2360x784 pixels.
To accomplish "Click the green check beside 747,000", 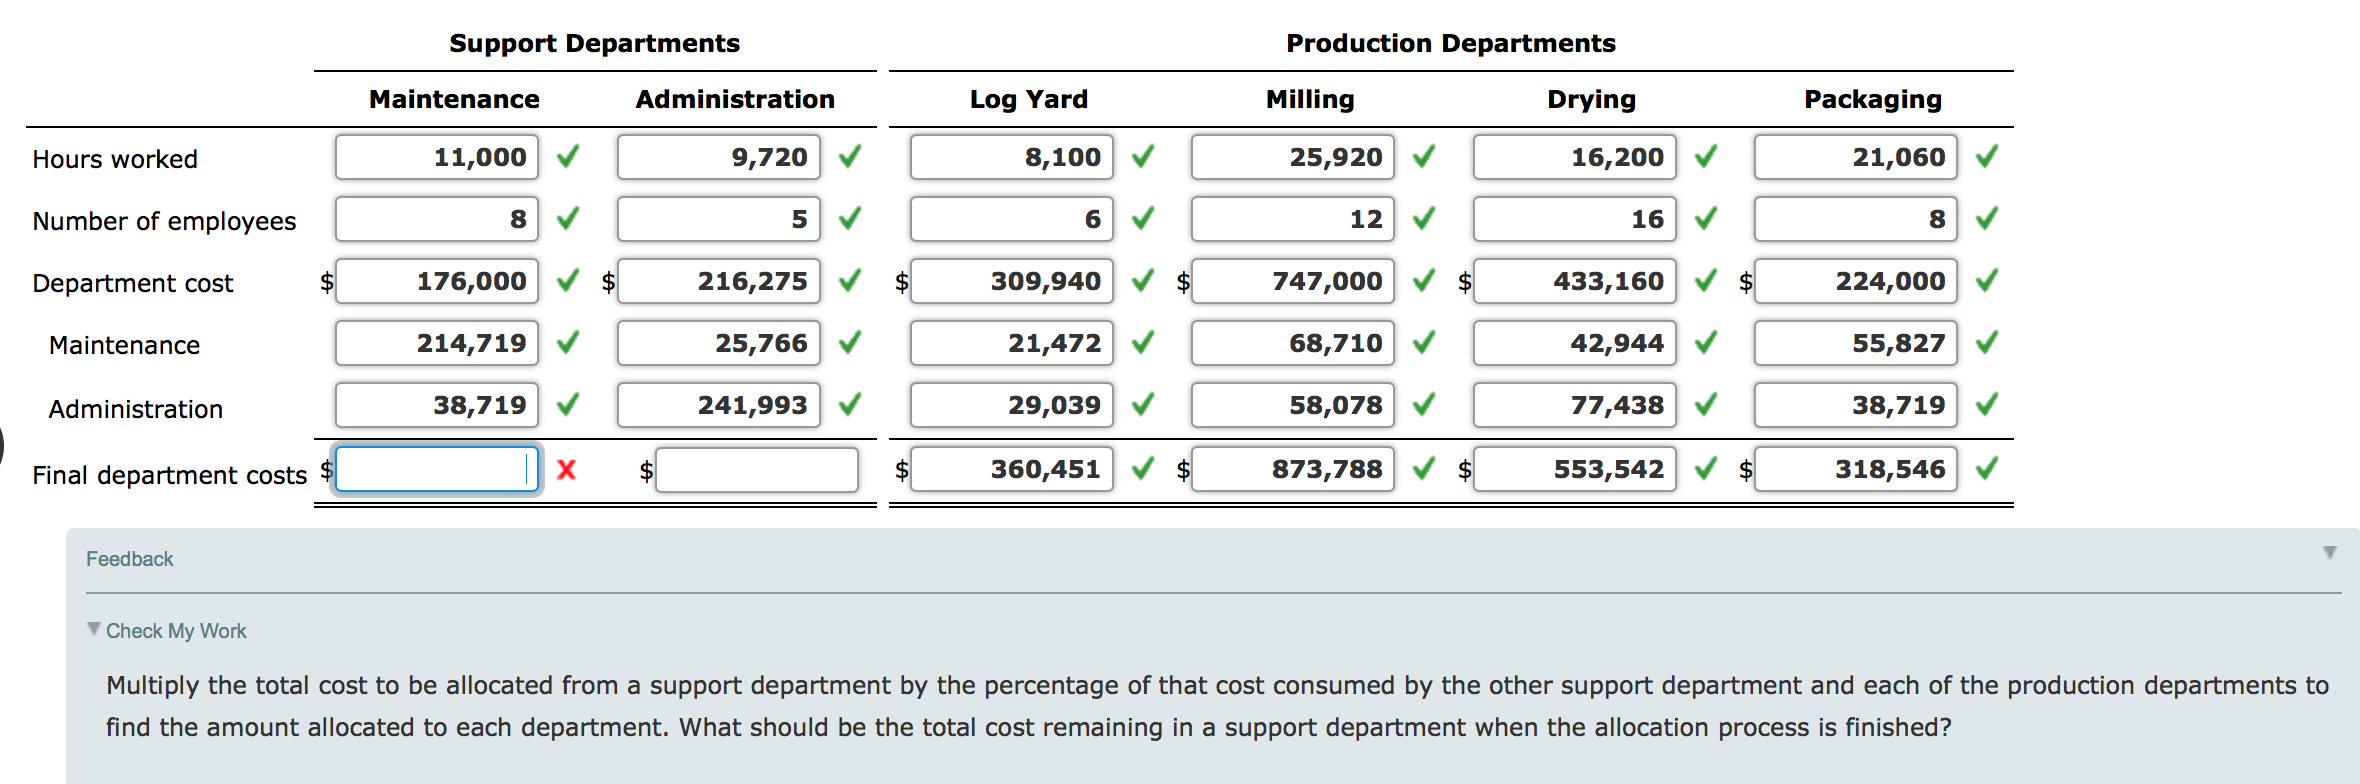I will pyautogui.click(x=1424, y=280).
